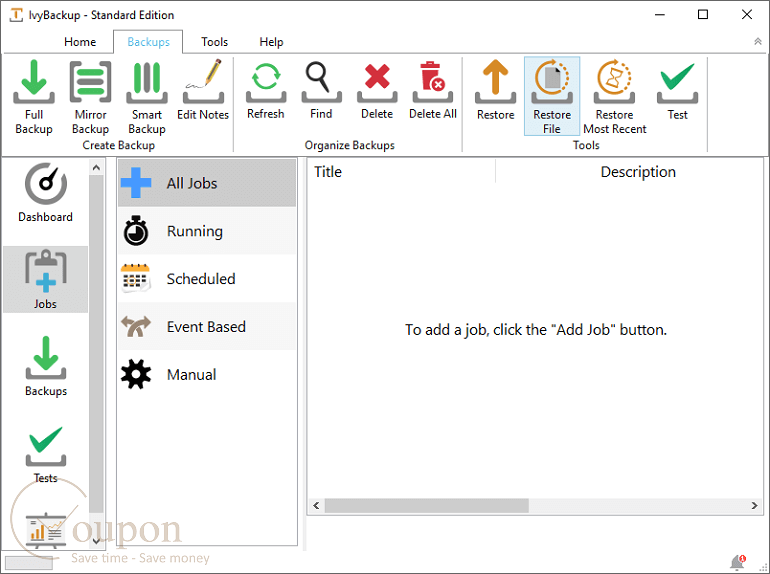Select the Restore File tool
The height and width of the screenshot is (574, 770).
click(552, 96)
